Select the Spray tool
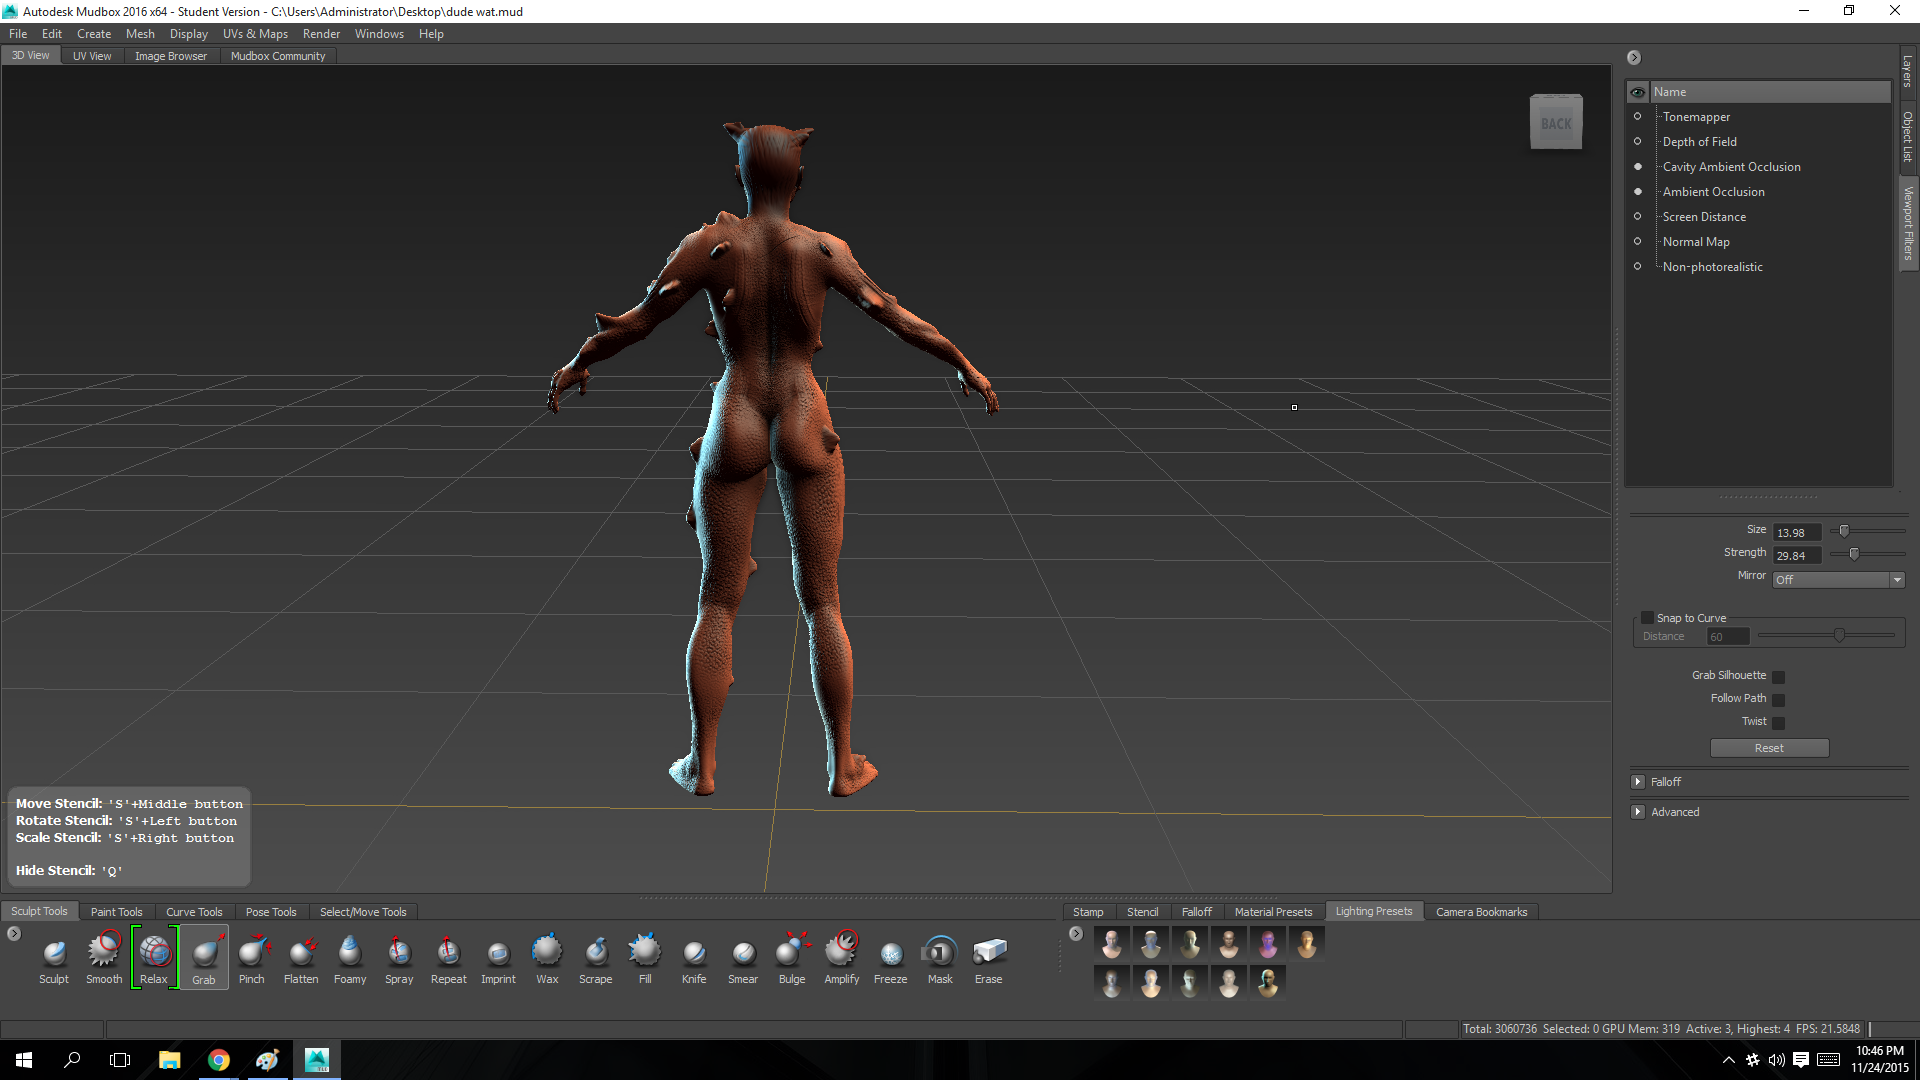This screenshot has height=1080, width=1920. (x=399, y=959)
